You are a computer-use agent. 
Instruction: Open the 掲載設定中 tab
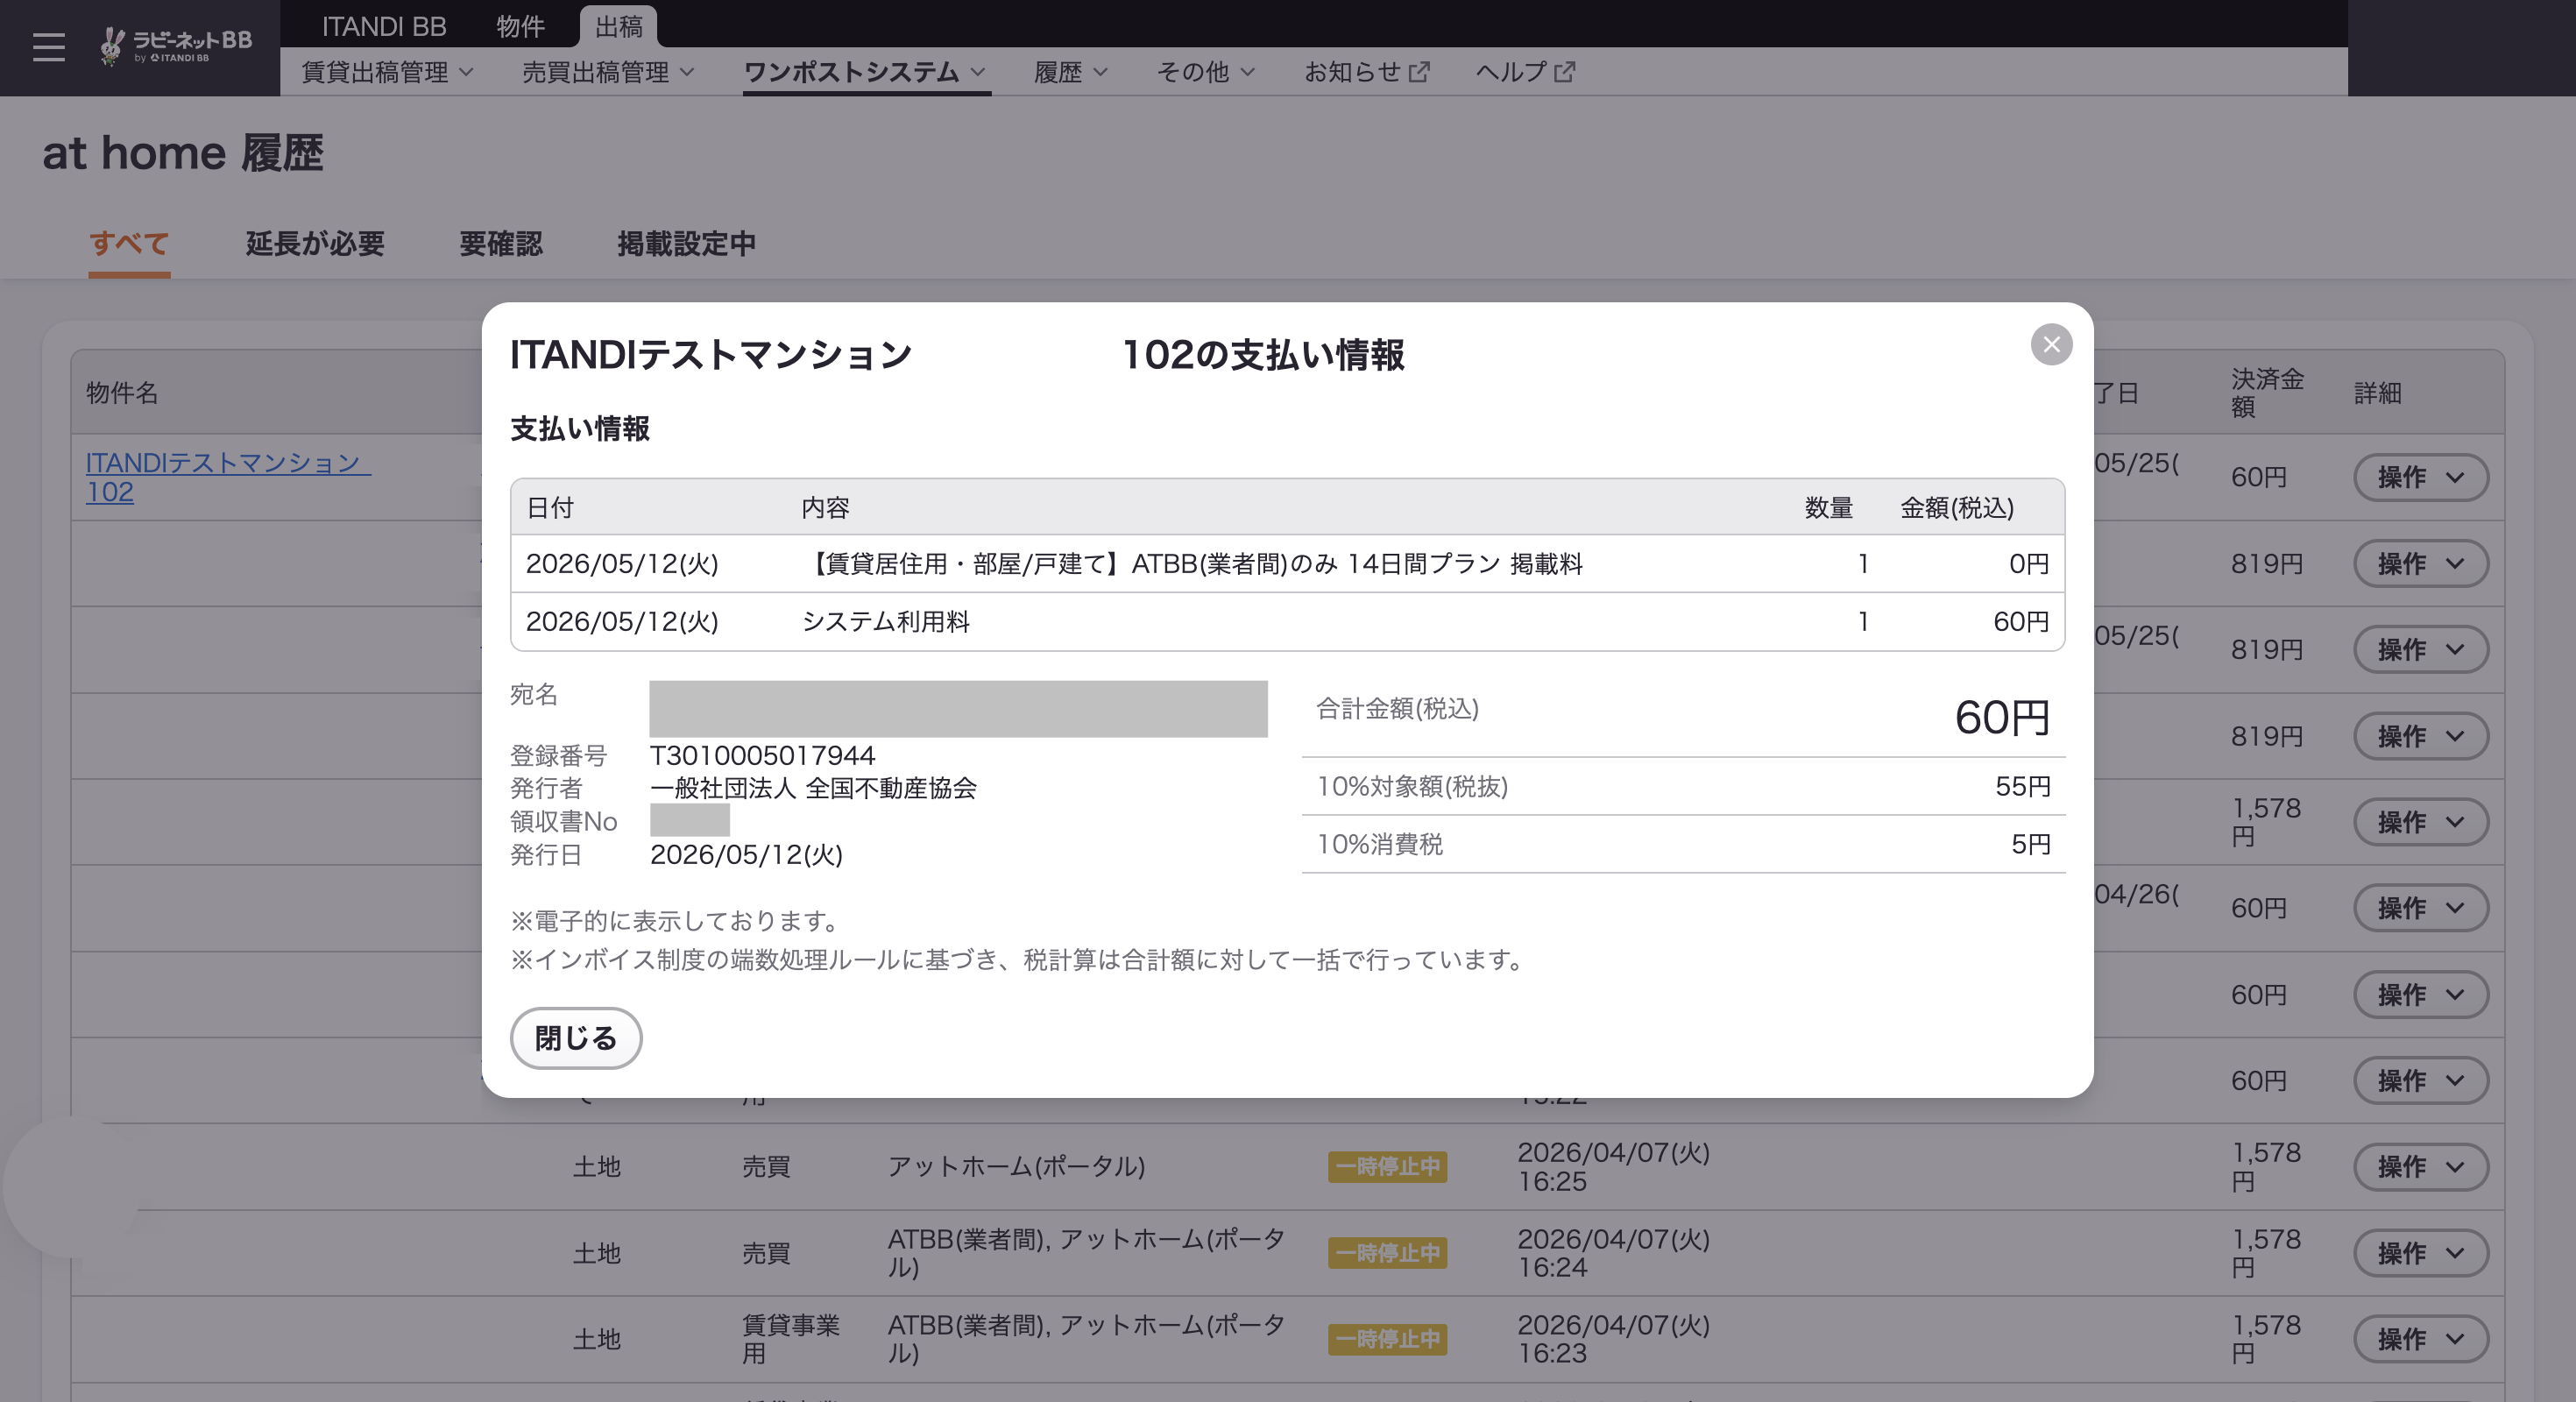[686, 244]
